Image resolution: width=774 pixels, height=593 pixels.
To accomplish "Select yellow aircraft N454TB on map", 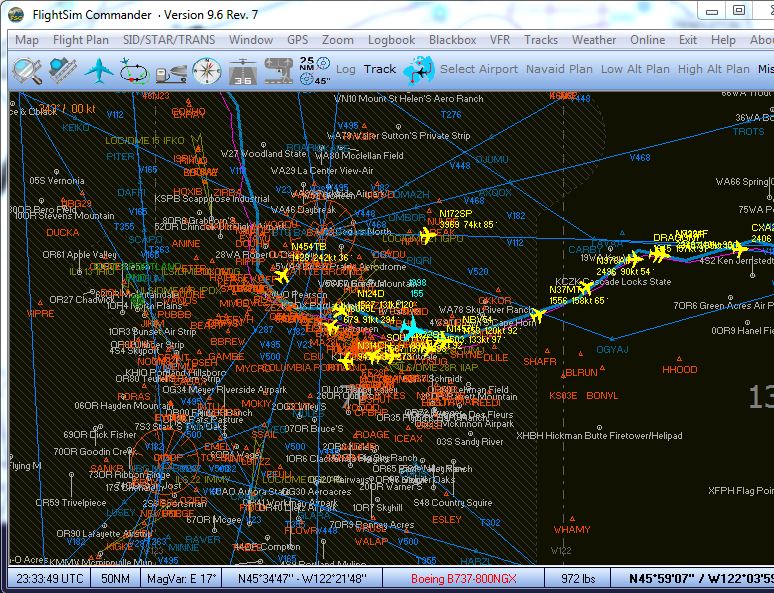I will 282,275.
